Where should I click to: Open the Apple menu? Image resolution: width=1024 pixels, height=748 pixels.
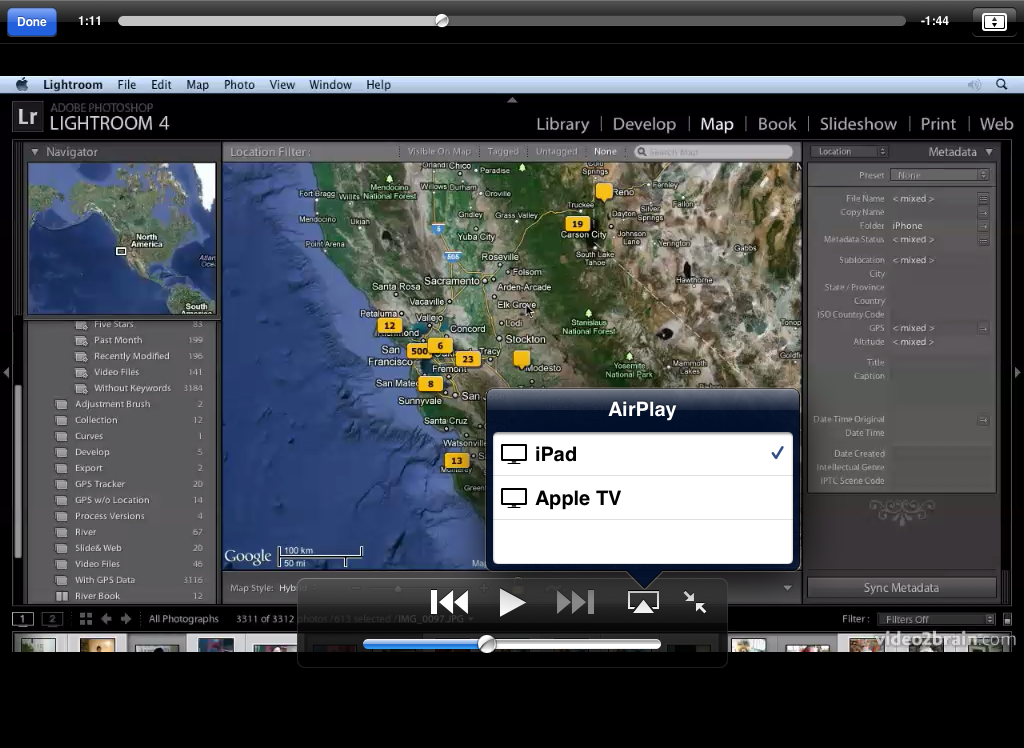click(22, 84)
